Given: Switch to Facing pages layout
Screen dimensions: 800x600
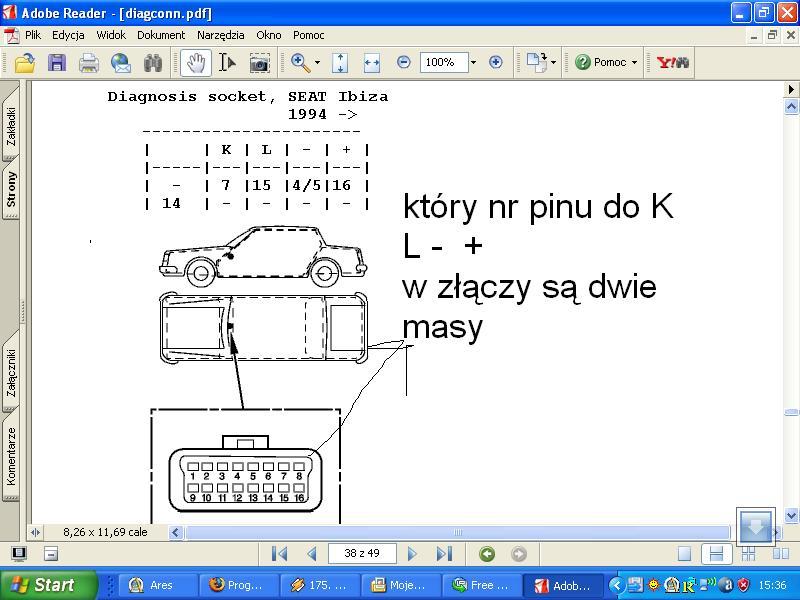Looking at the screenshot, I should (781, 554).
